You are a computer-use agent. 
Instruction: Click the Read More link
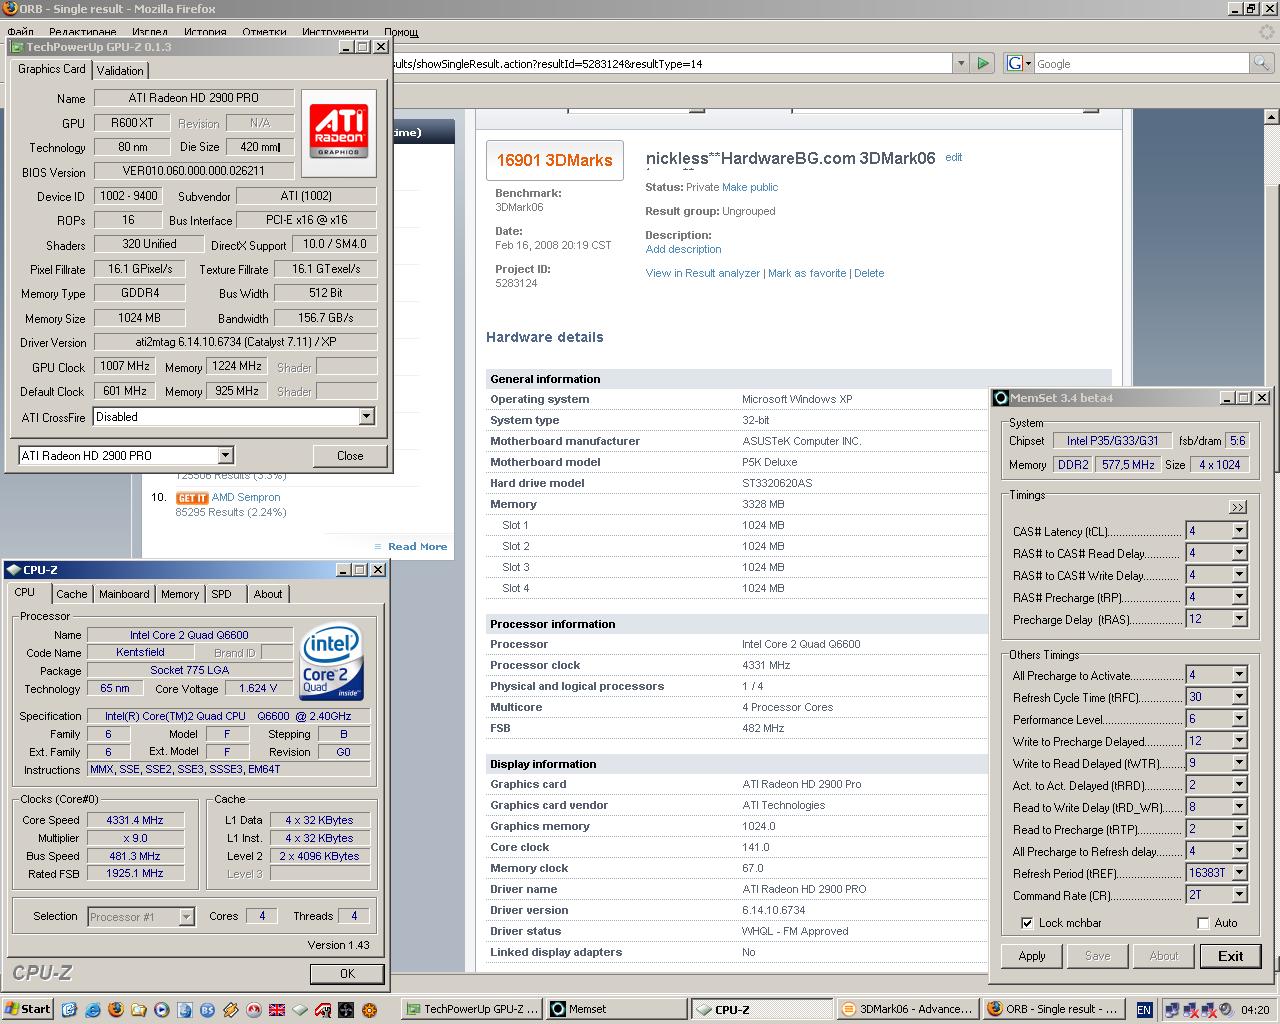coord(417,546)
